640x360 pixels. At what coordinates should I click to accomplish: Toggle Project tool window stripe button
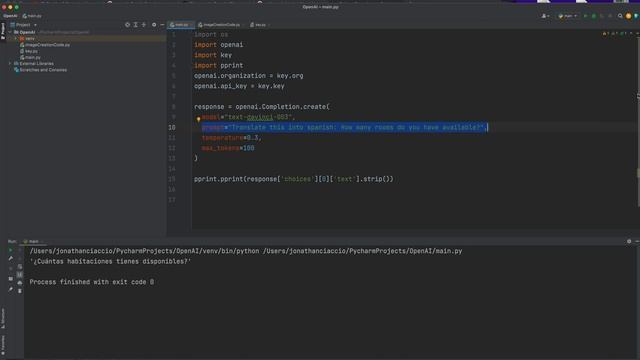click(x=3, y=31)
